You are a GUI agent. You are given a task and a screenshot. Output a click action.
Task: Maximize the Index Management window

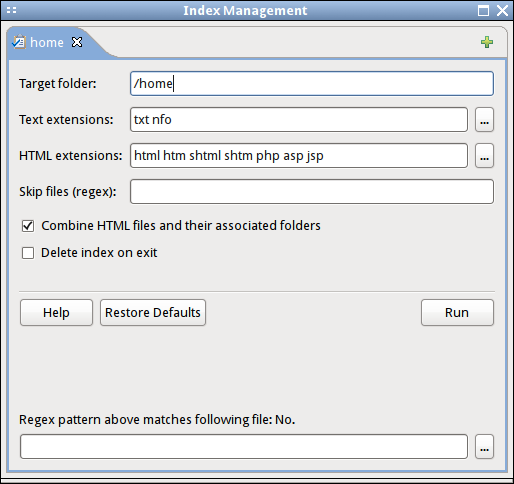click(483, 11)
